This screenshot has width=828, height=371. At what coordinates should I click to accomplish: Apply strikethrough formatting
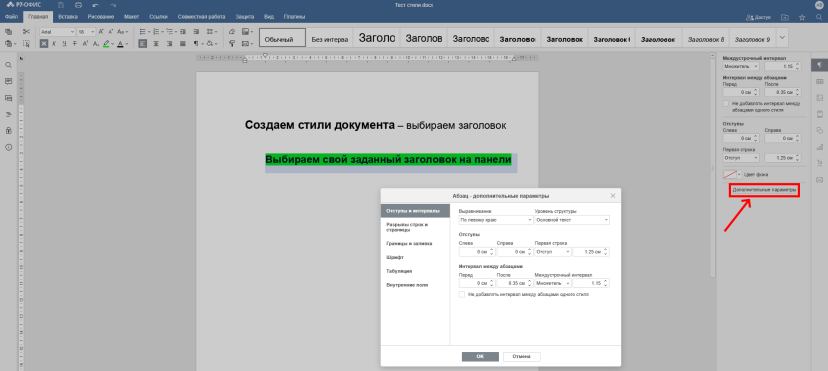74,43
